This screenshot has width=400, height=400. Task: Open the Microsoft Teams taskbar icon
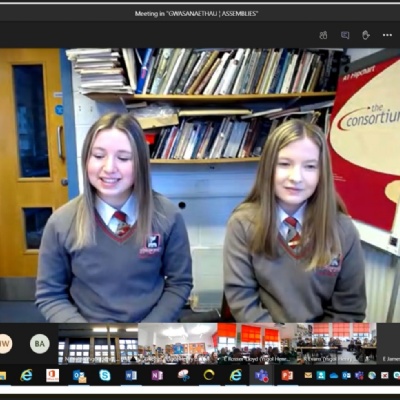point(261,376)
